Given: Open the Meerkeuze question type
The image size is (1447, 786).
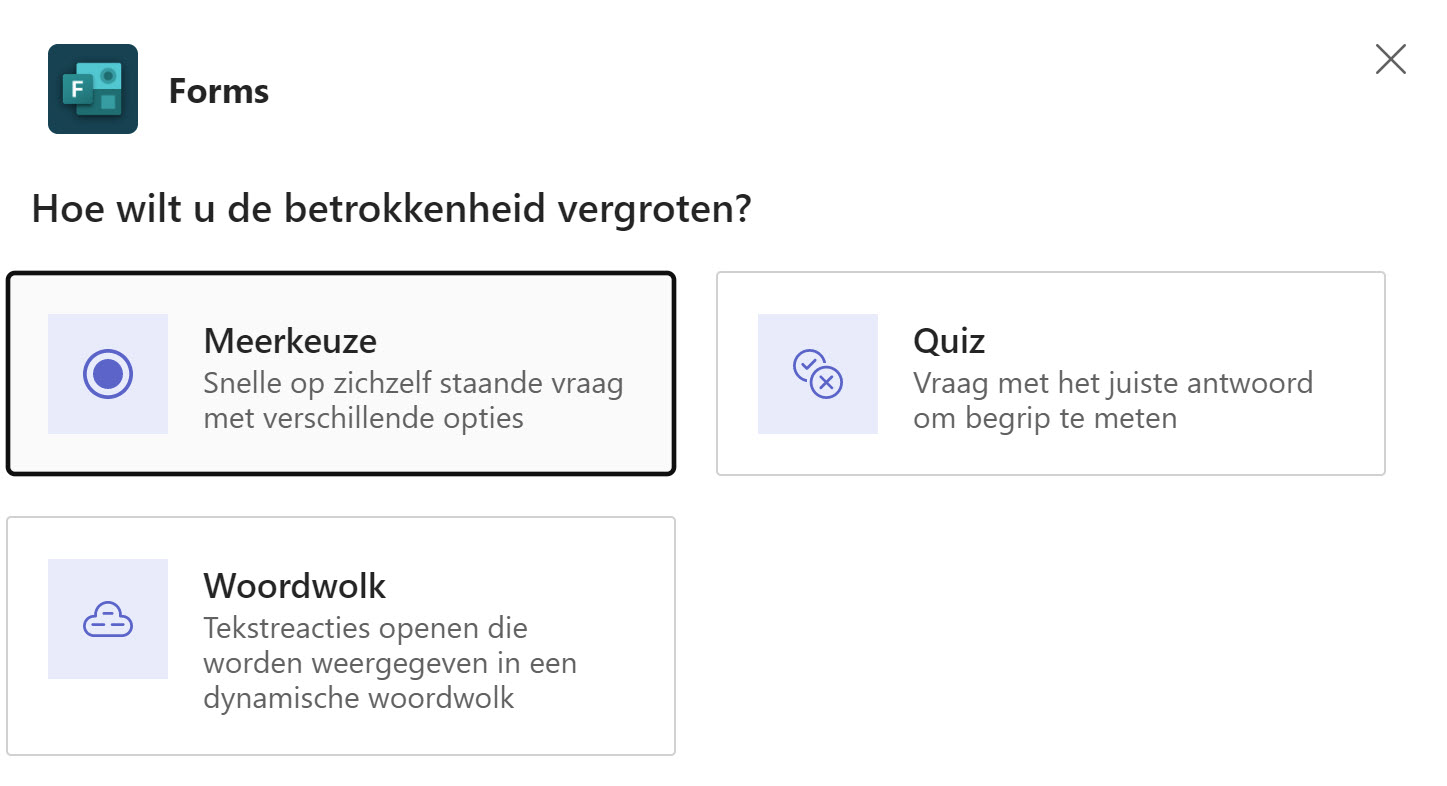Looking at the screenshot, I should point(342,372).
